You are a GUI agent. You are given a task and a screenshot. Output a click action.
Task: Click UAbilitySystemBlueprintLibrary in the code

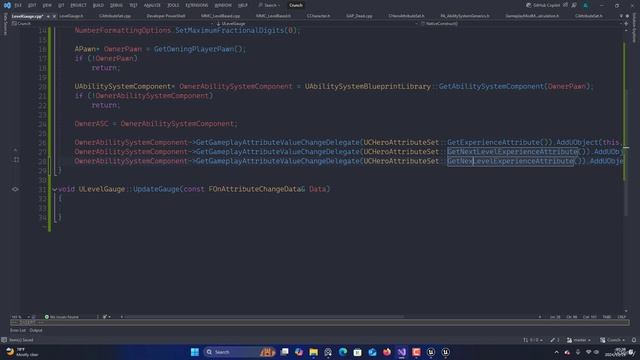coord(368,87)
